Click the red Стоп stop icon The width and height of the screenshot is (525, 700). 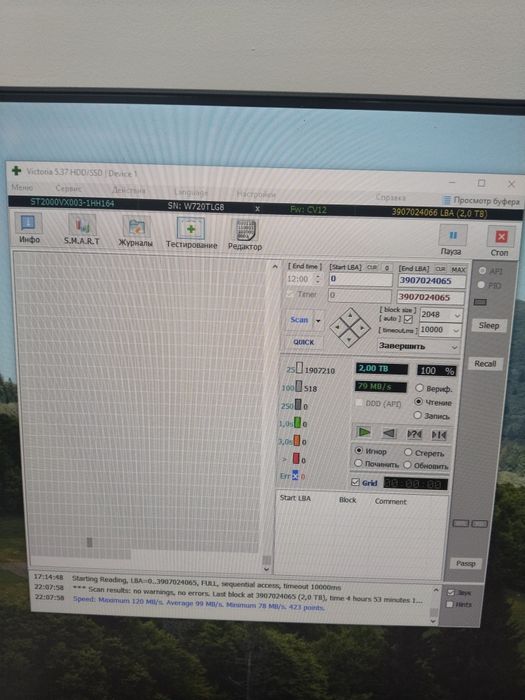click(x=500, y=237)
